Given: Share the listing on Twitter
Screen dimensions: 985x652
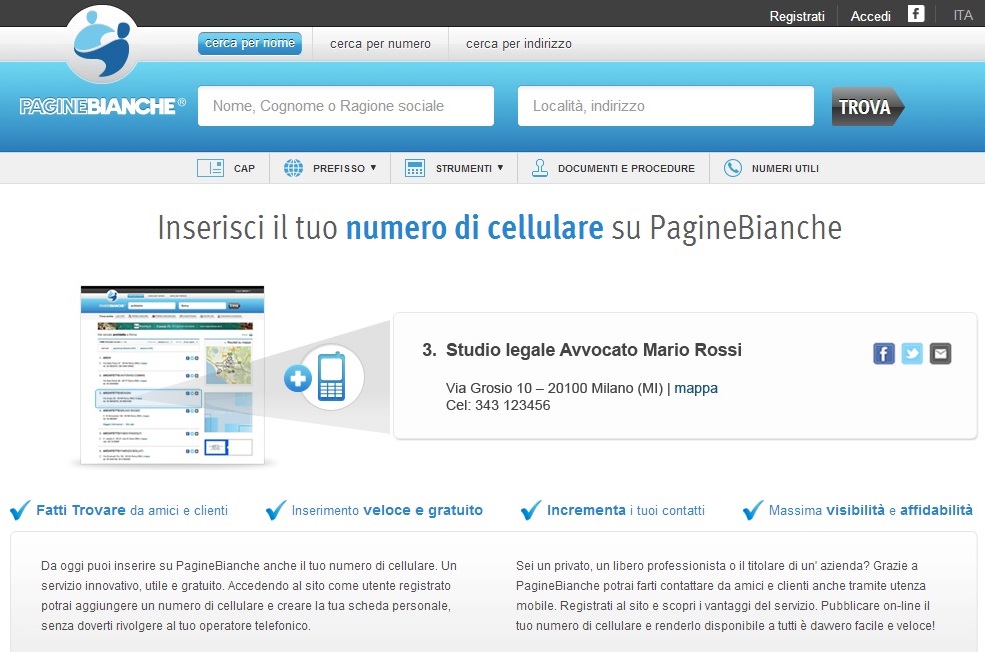Looking at the screenshot, I should 912,354.
